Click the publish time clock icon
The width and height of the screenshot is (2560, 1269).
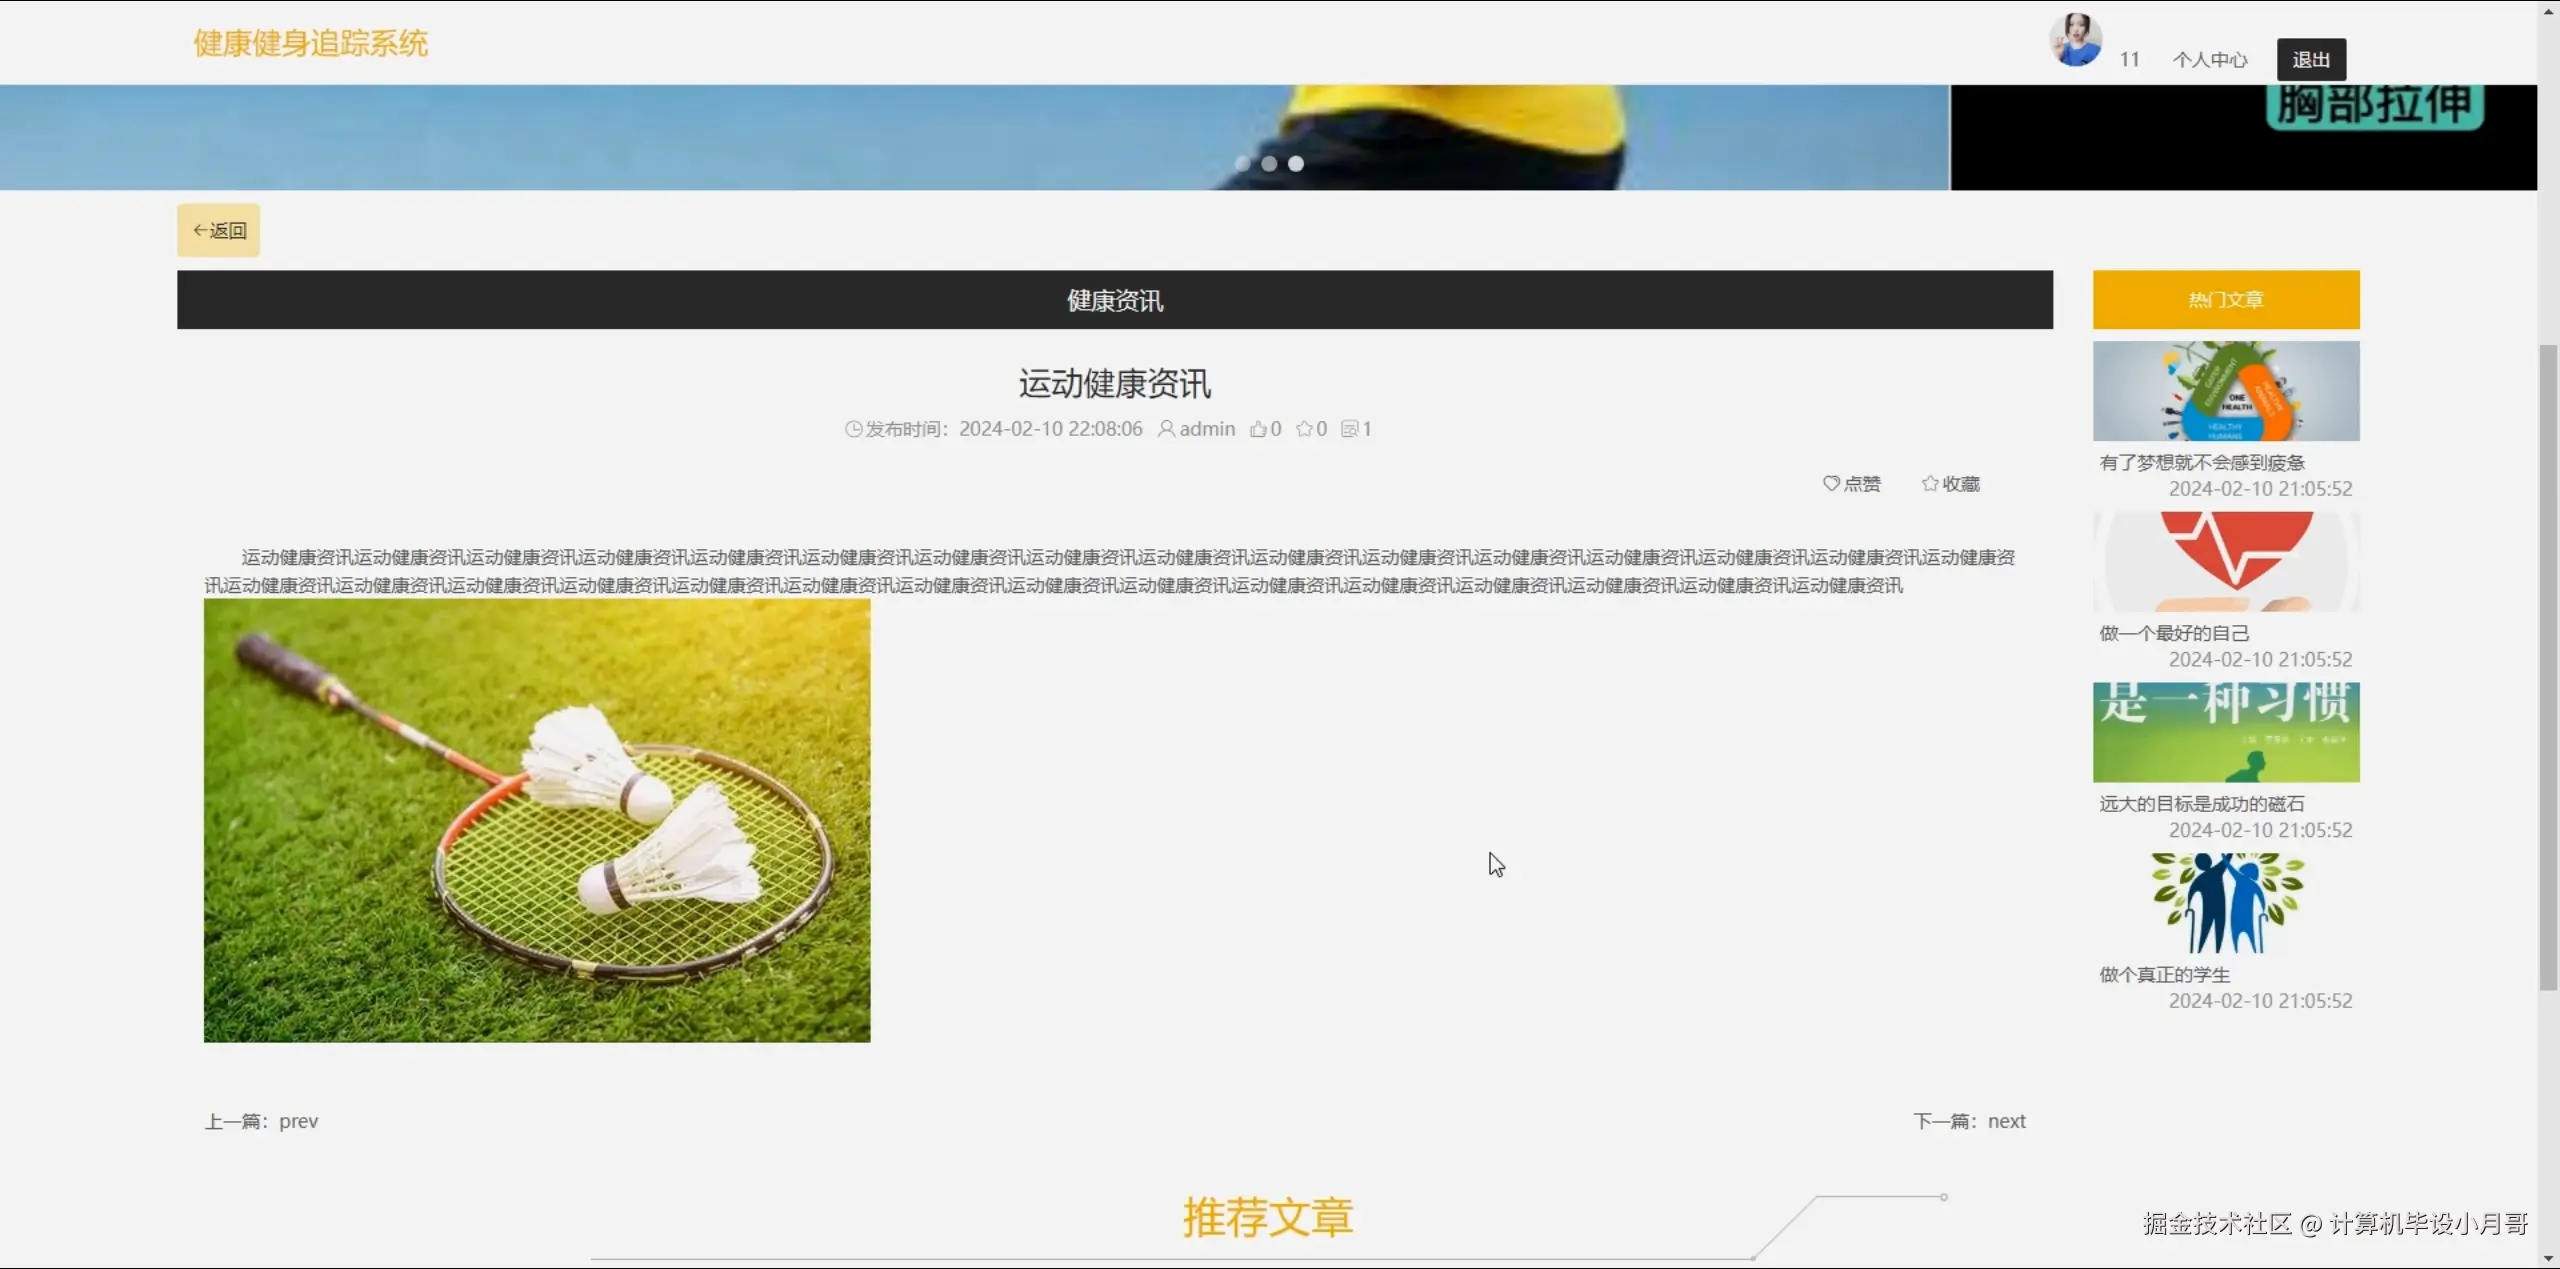click(853, 429)
